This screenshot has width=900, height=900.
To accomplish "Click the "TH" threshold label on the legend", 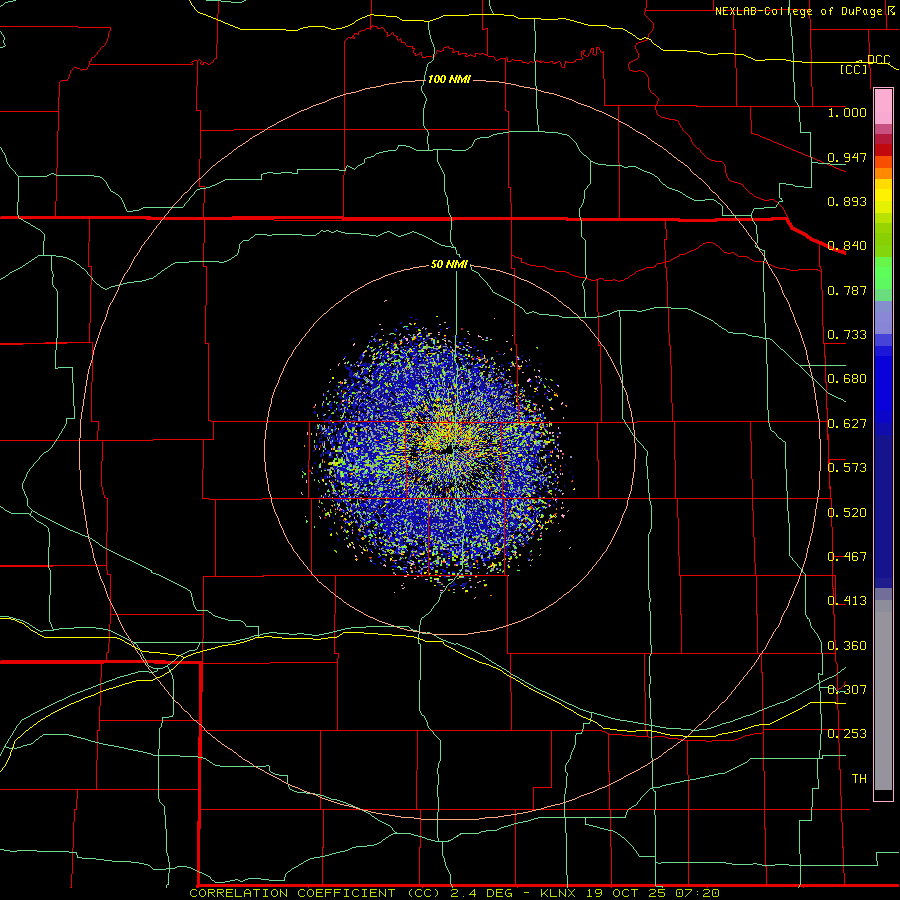I will (859, 779).
